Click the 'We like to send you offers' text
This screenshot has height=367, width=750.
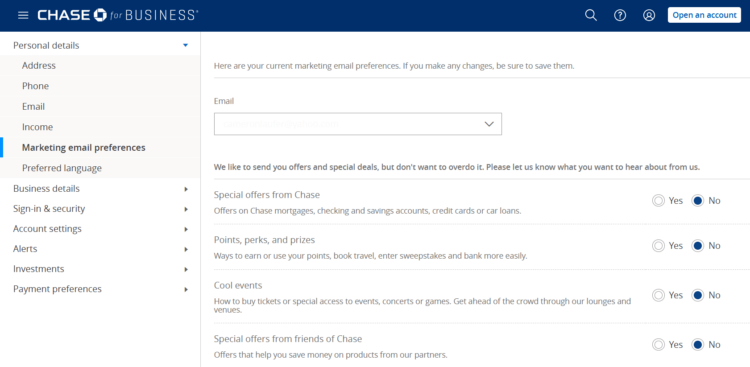(457, 167)
